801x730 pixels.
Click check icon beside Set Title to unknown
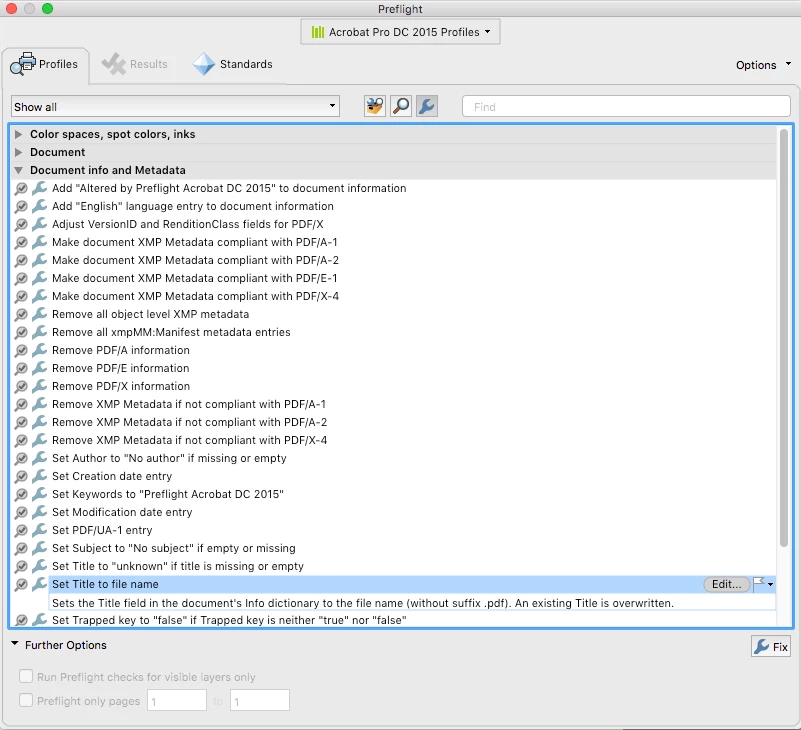(x=21, y=567)
